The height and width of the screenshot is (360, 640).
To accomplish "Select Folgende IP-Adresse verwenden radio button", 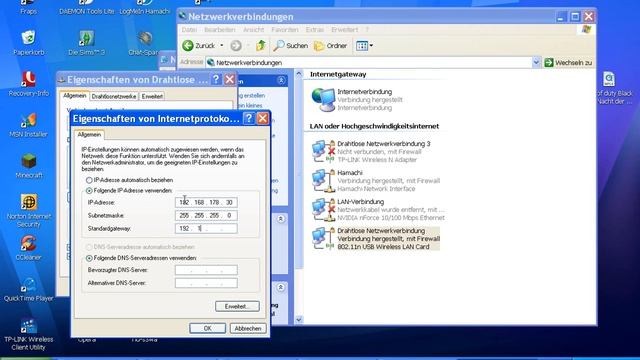I will [89, 191].
